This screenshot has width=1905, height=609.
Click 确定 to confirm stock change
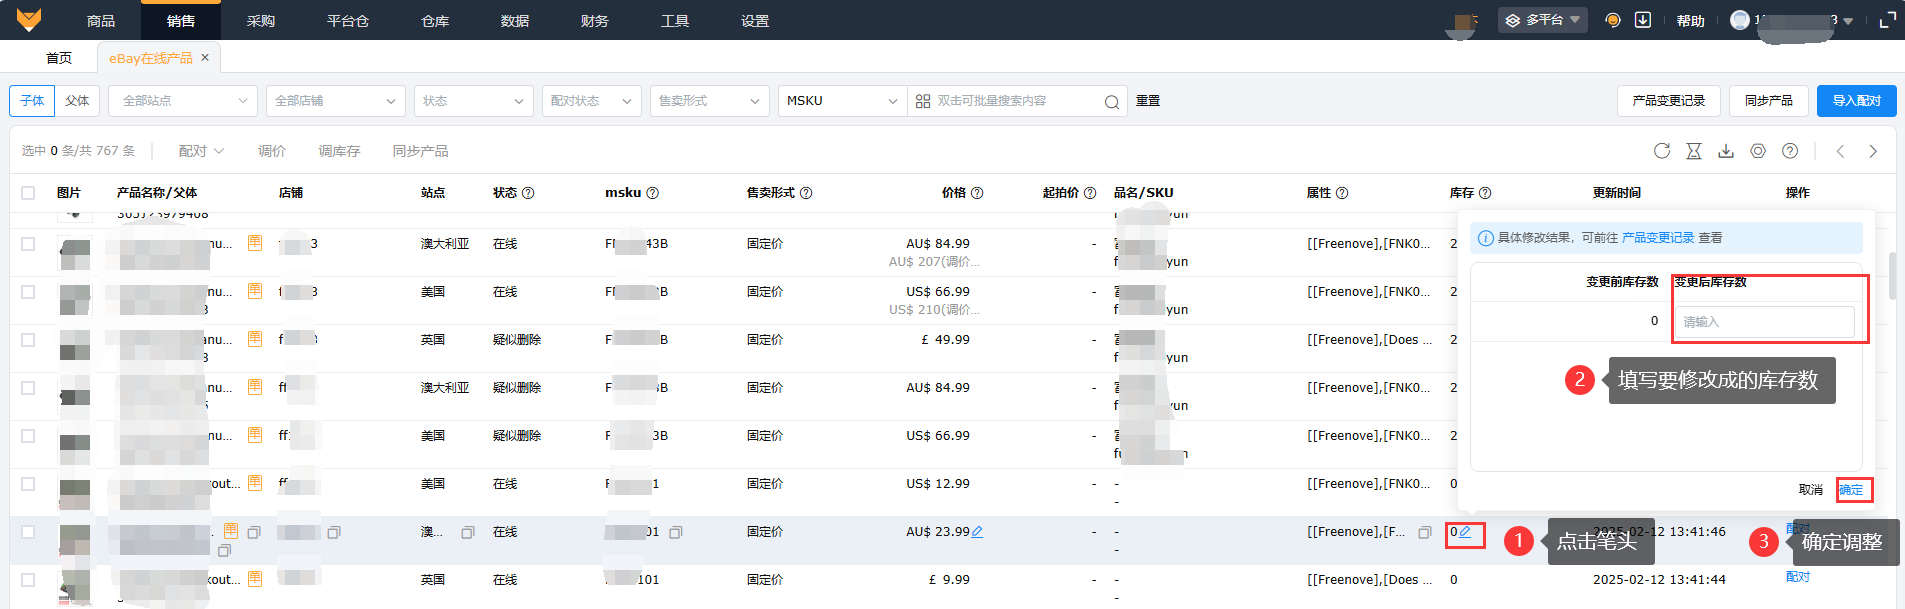(x=1852, y=490)
